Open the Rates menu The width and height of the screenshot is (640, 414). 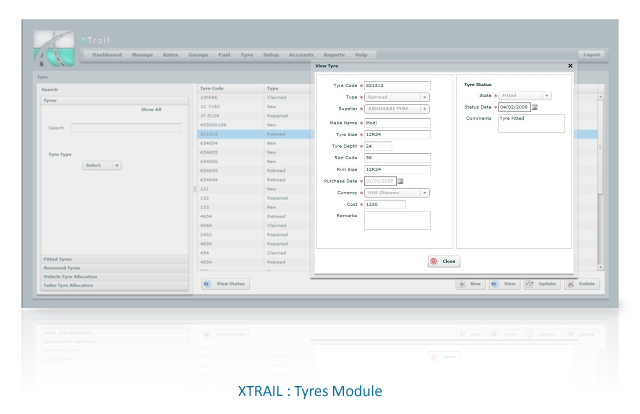(x=170, y=55)
